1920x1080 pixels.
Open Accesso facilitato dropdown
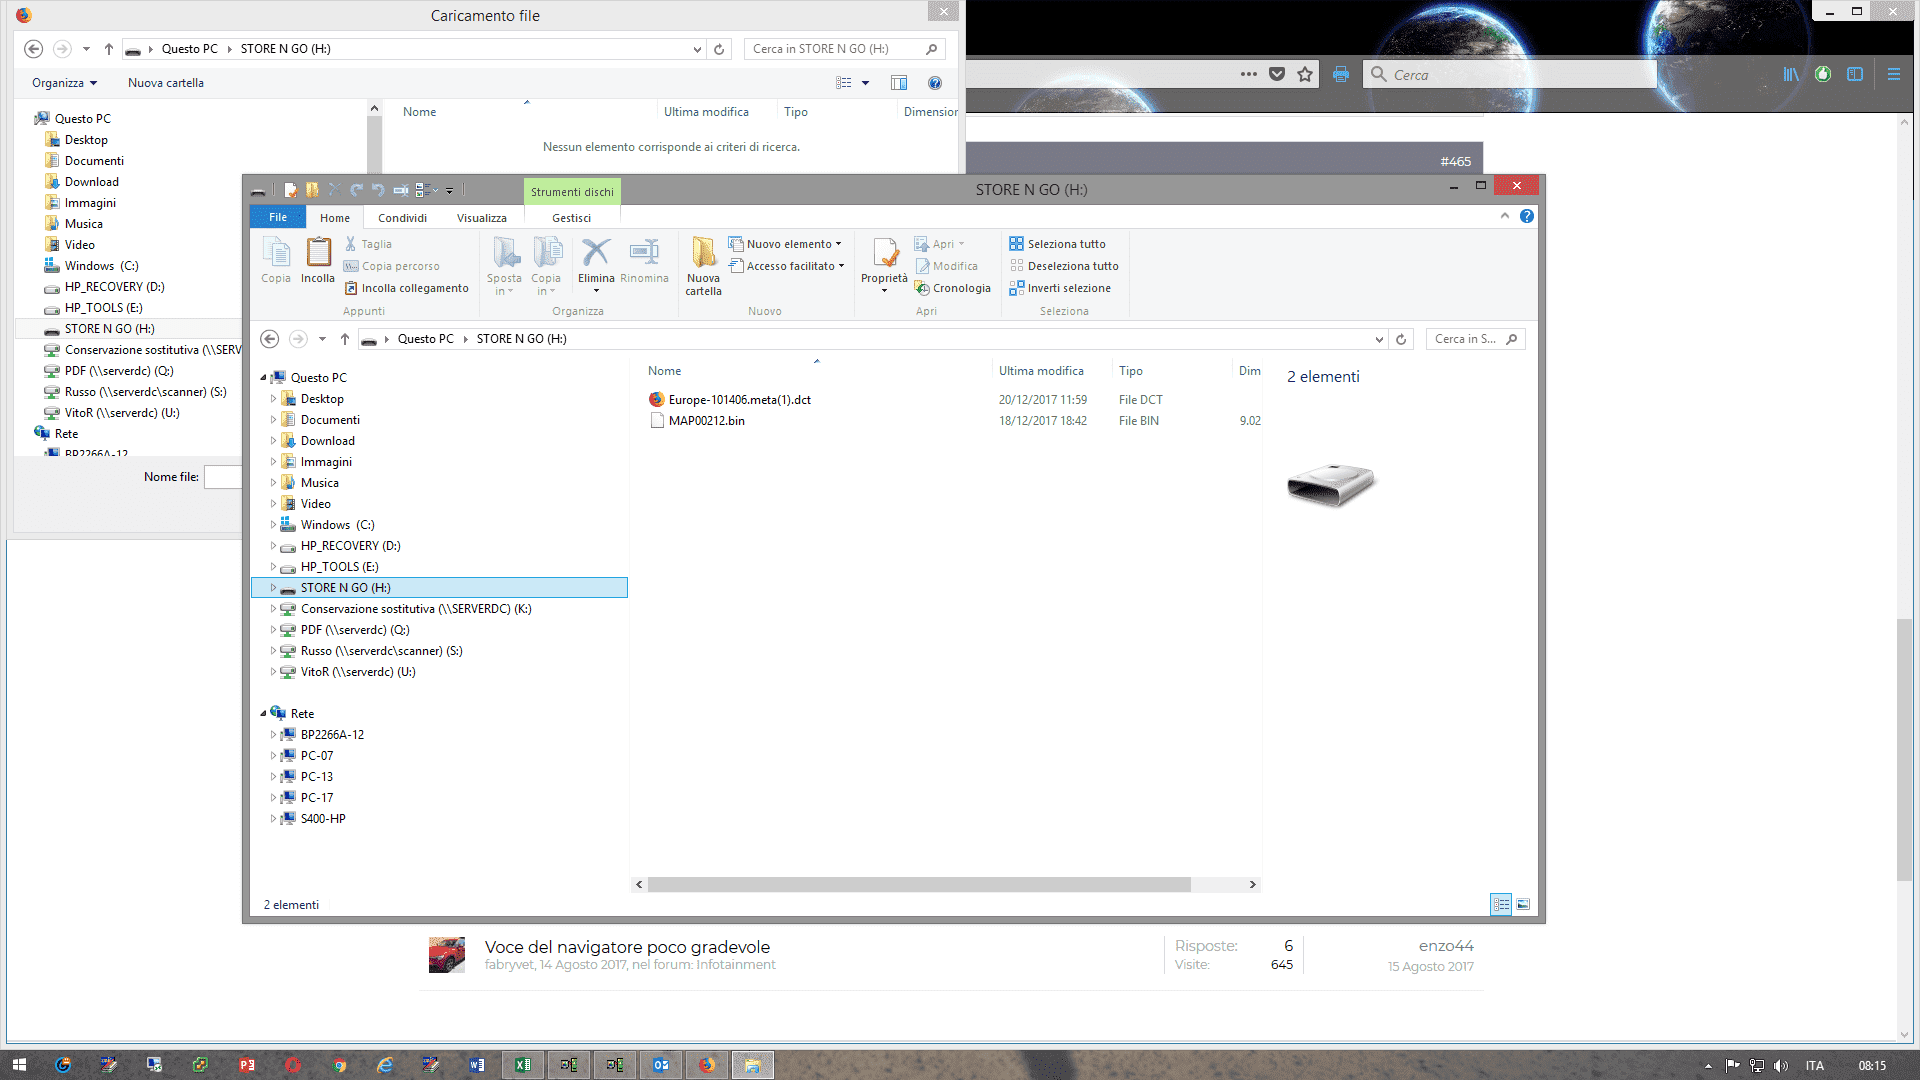[x=787, y=266]
